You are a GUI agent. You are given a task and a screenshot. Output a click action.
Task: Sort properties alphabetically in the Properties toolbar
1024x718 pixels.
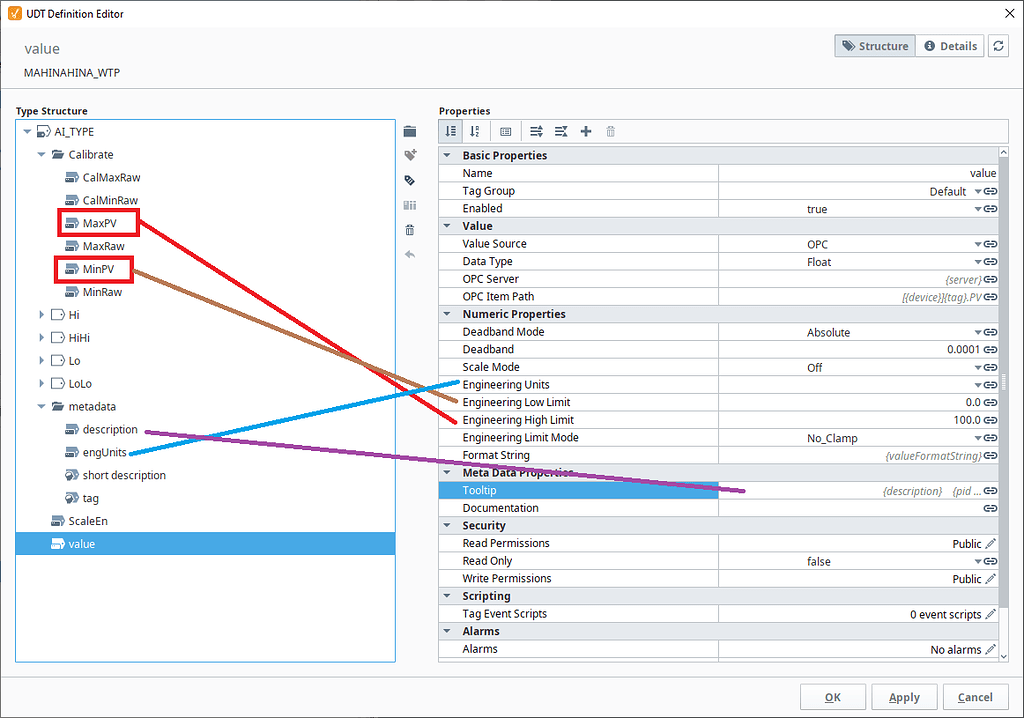click(474, 131)
